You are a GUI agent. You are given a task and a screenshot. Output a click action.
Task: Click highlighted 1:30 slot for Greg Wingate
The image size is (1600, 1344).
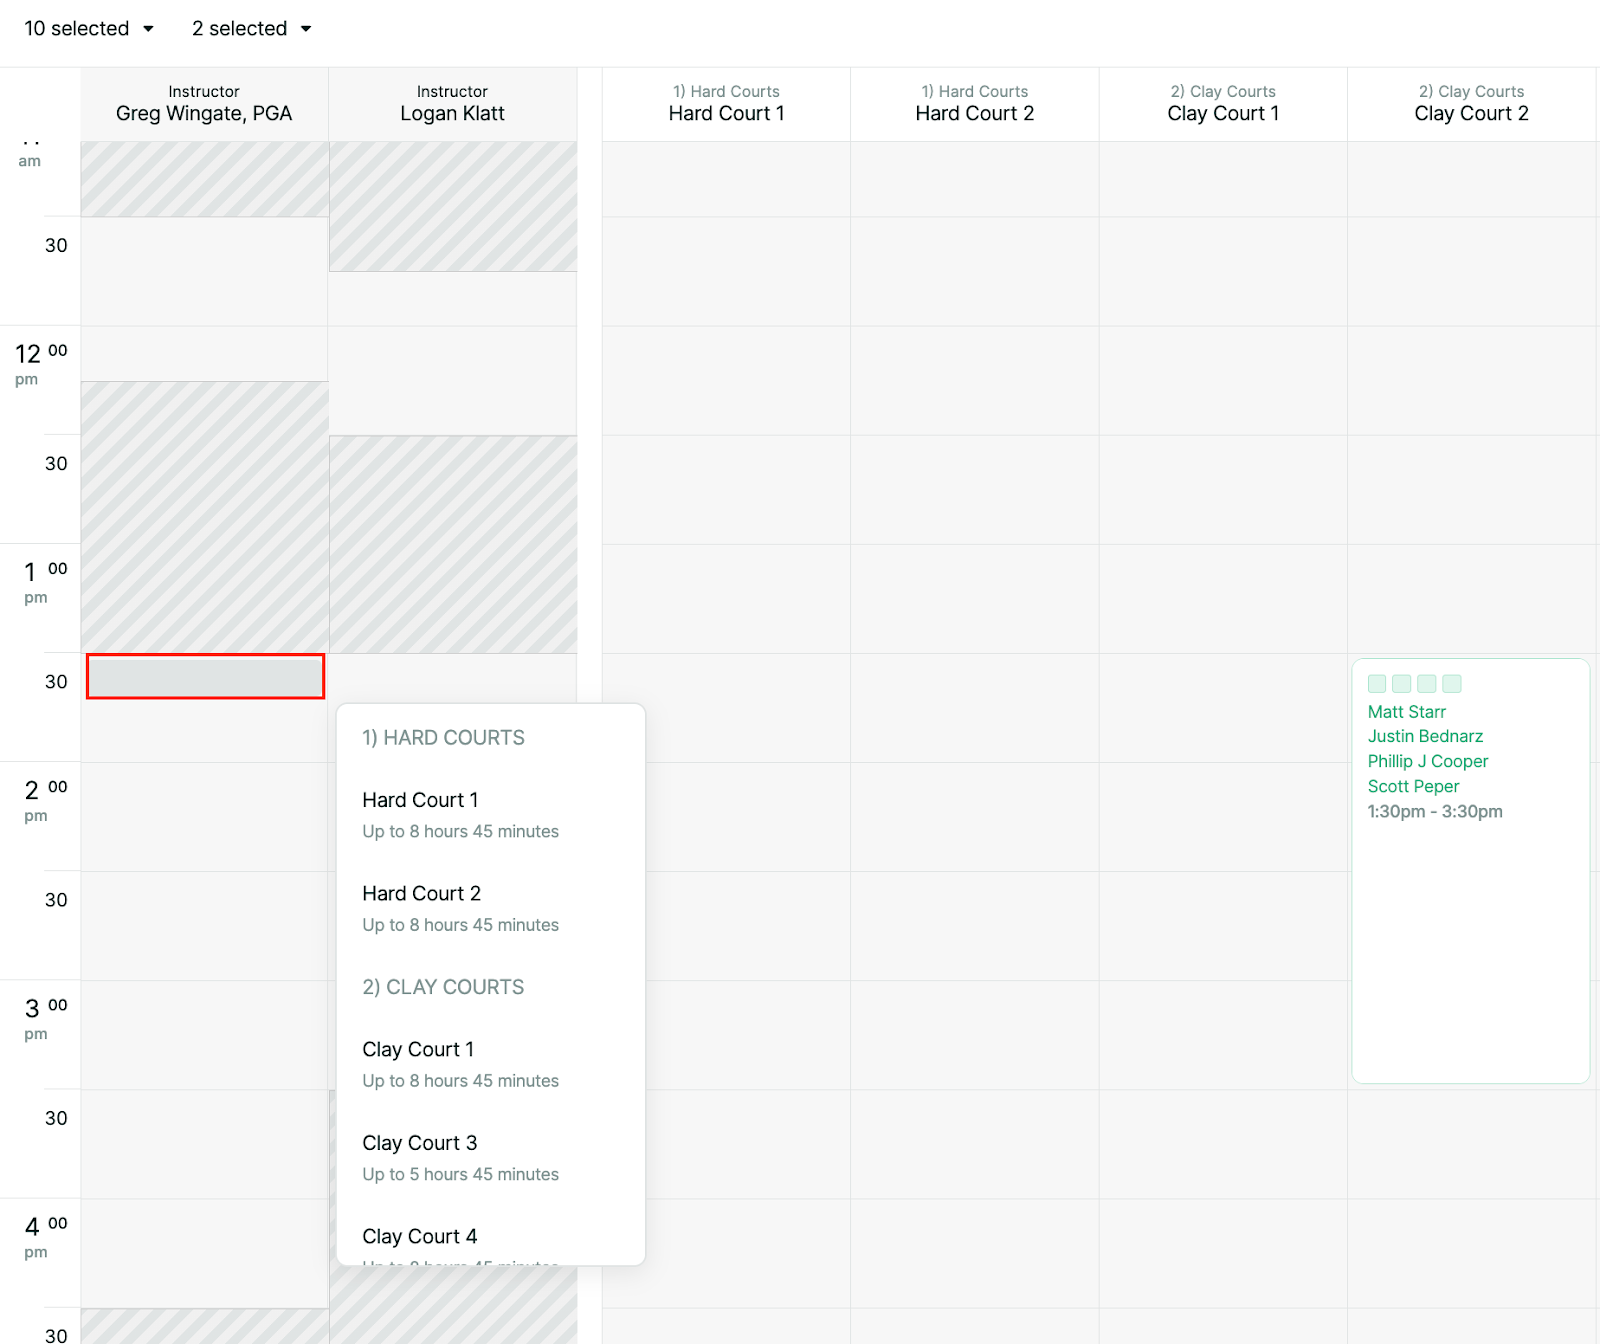tap(205, 677)
